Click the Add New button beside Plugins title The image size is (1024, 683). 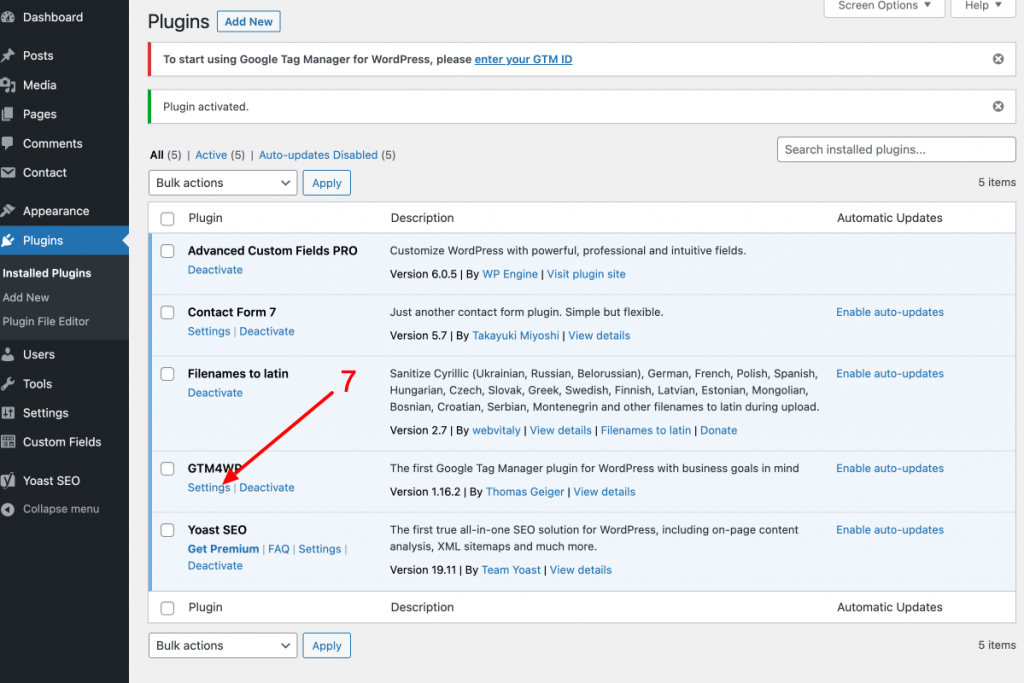point(249,22)
